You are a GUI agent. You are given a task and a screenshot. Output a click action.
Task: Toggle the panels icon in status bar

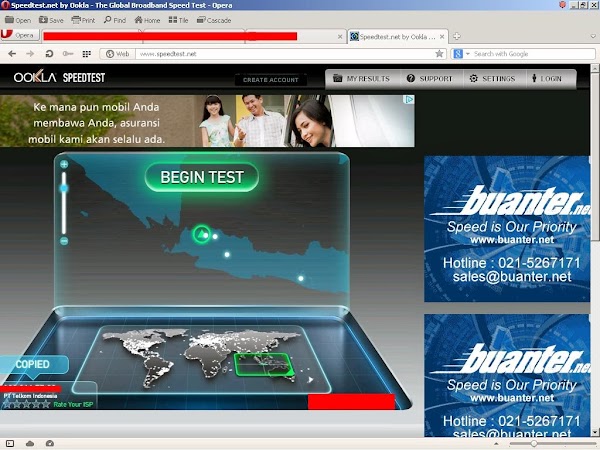tap(10, 444)
